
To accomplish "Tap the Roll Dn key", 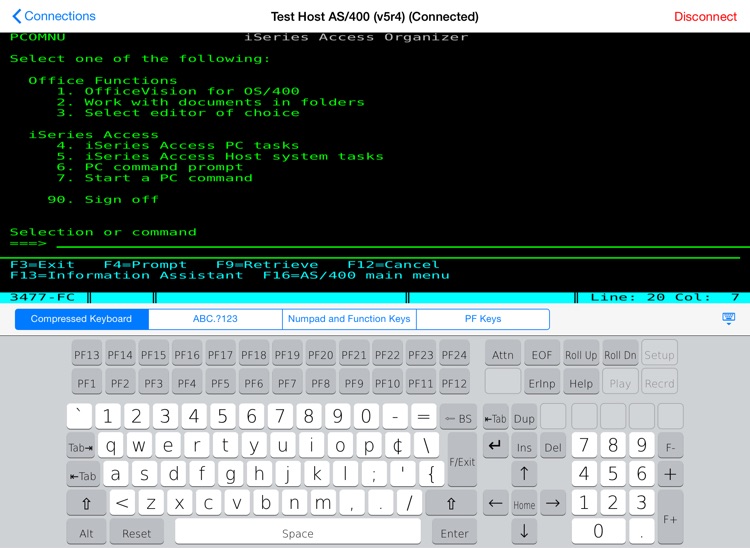I will 620,355.
